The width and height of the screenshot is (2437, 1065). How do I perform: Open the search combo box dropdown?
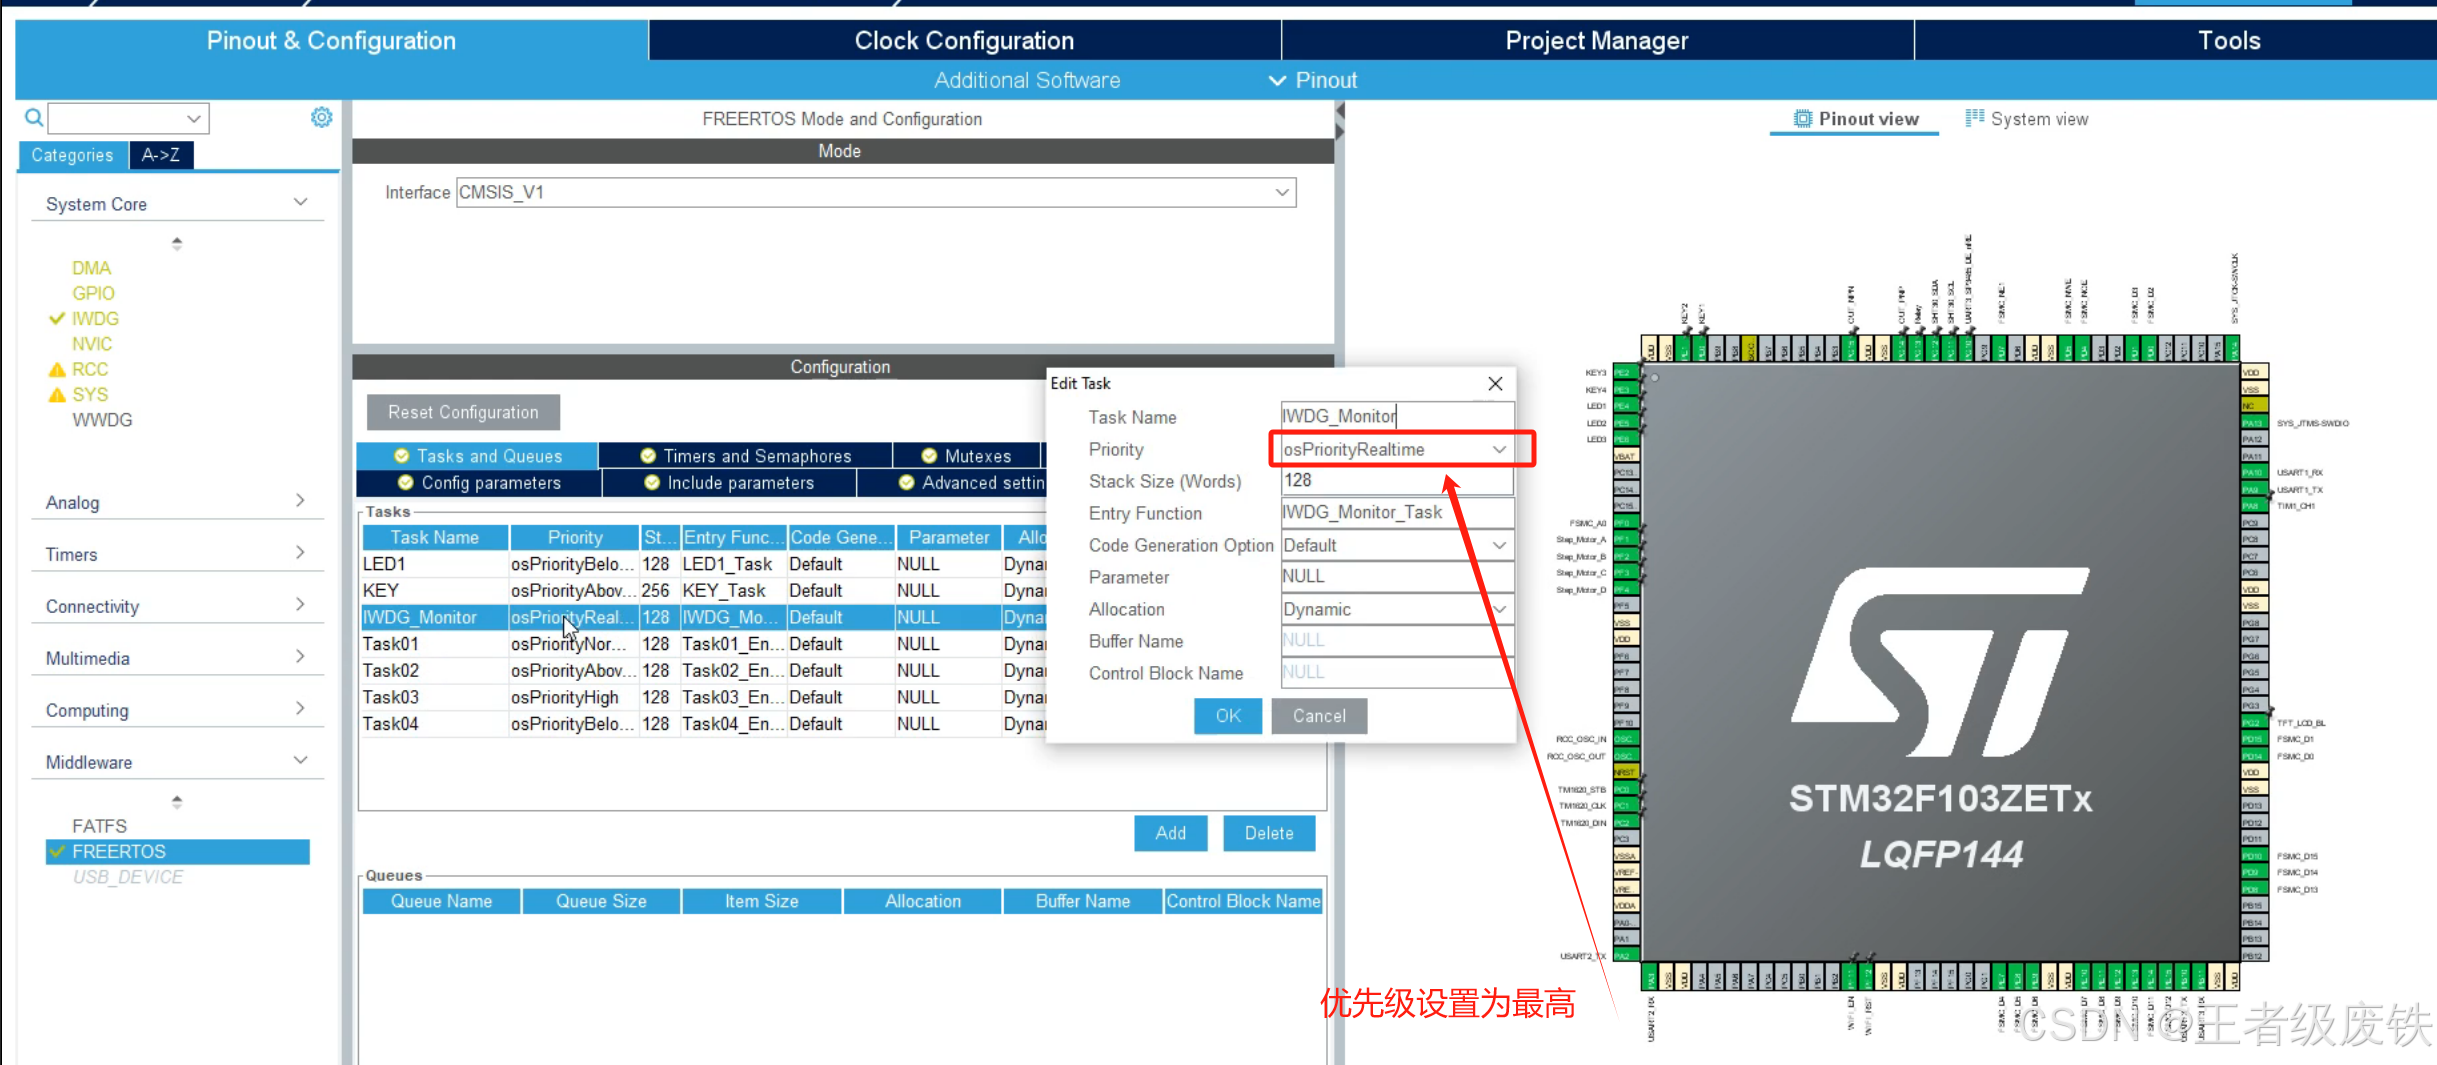[x=194, y=118]
